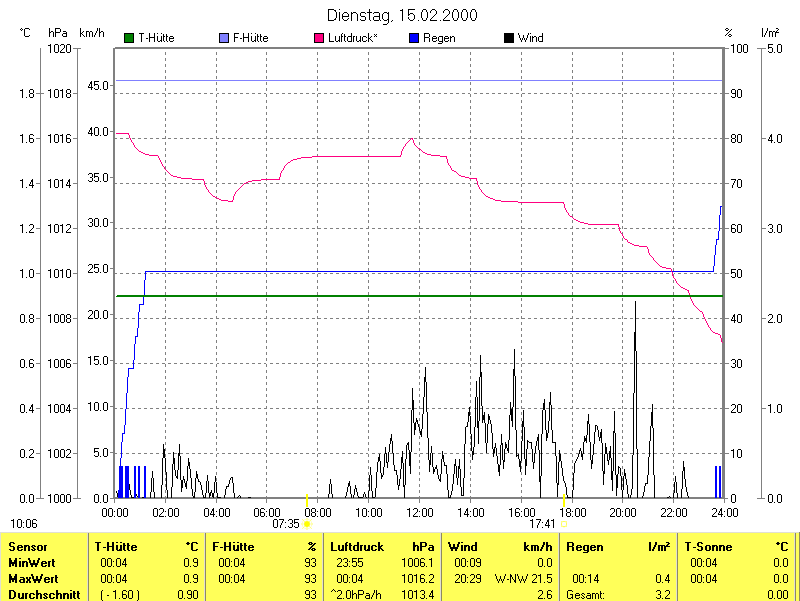The height and width of the screenshot is (601, 800).
Task: Click the pink Luftdruck legend swatch
Action: pos(320,38)
